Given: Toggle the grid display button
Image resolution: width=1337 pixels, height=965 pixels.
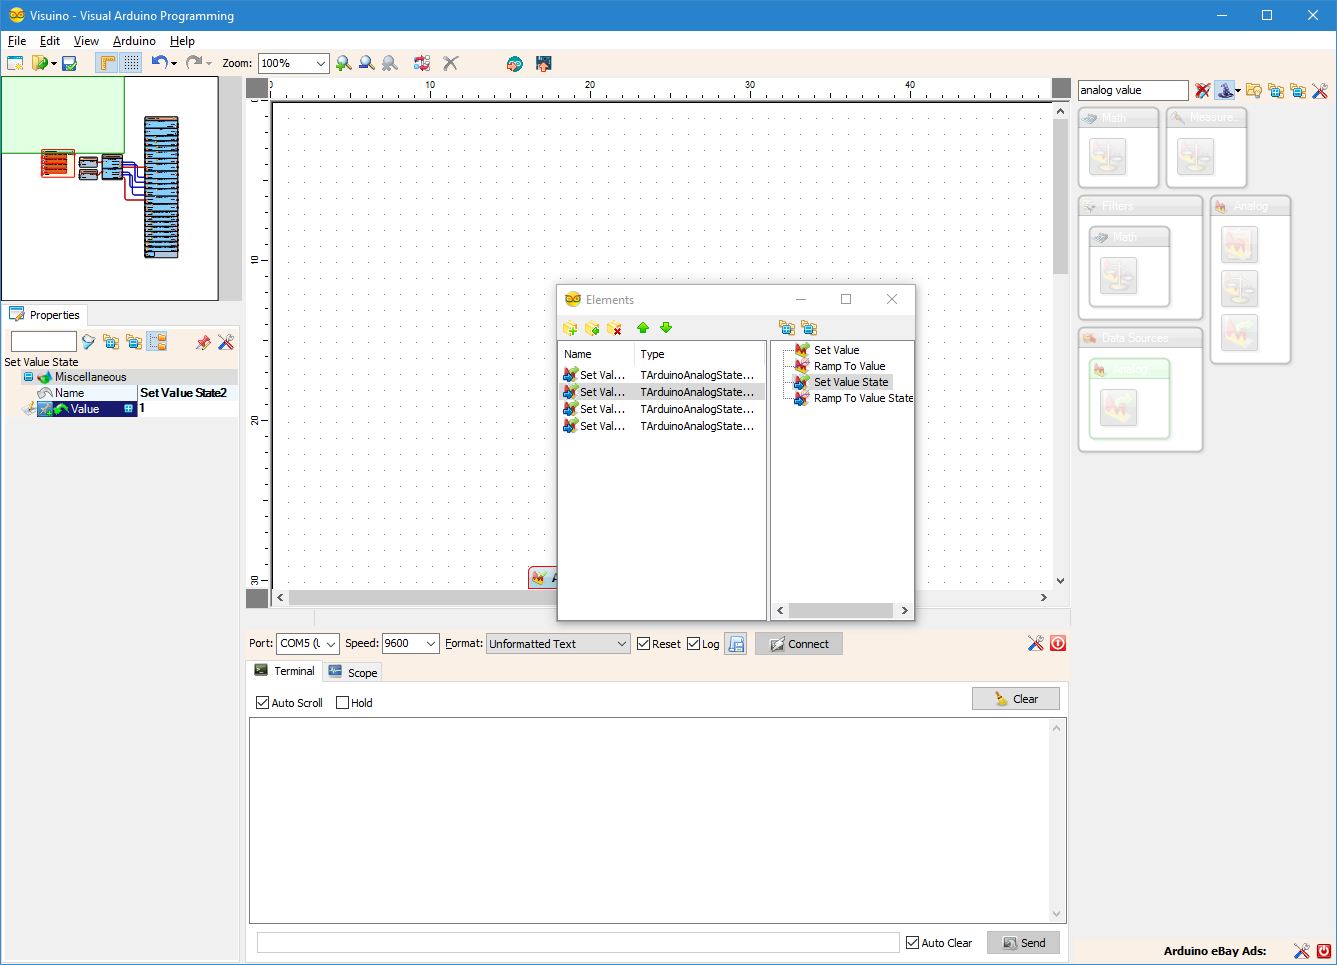Looking at the screenshot, I should pos(132,63).
